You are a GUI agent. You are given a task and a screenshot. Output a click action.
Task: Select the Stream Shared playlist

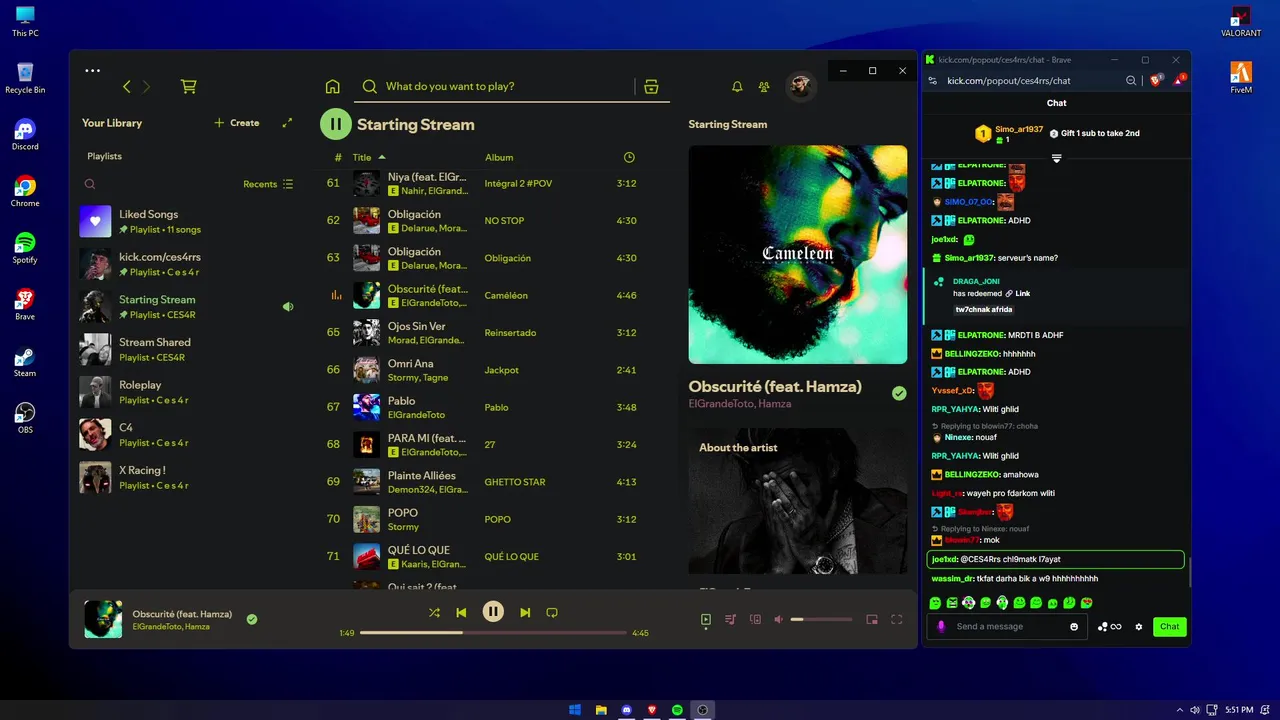click(x=187, y=349)
